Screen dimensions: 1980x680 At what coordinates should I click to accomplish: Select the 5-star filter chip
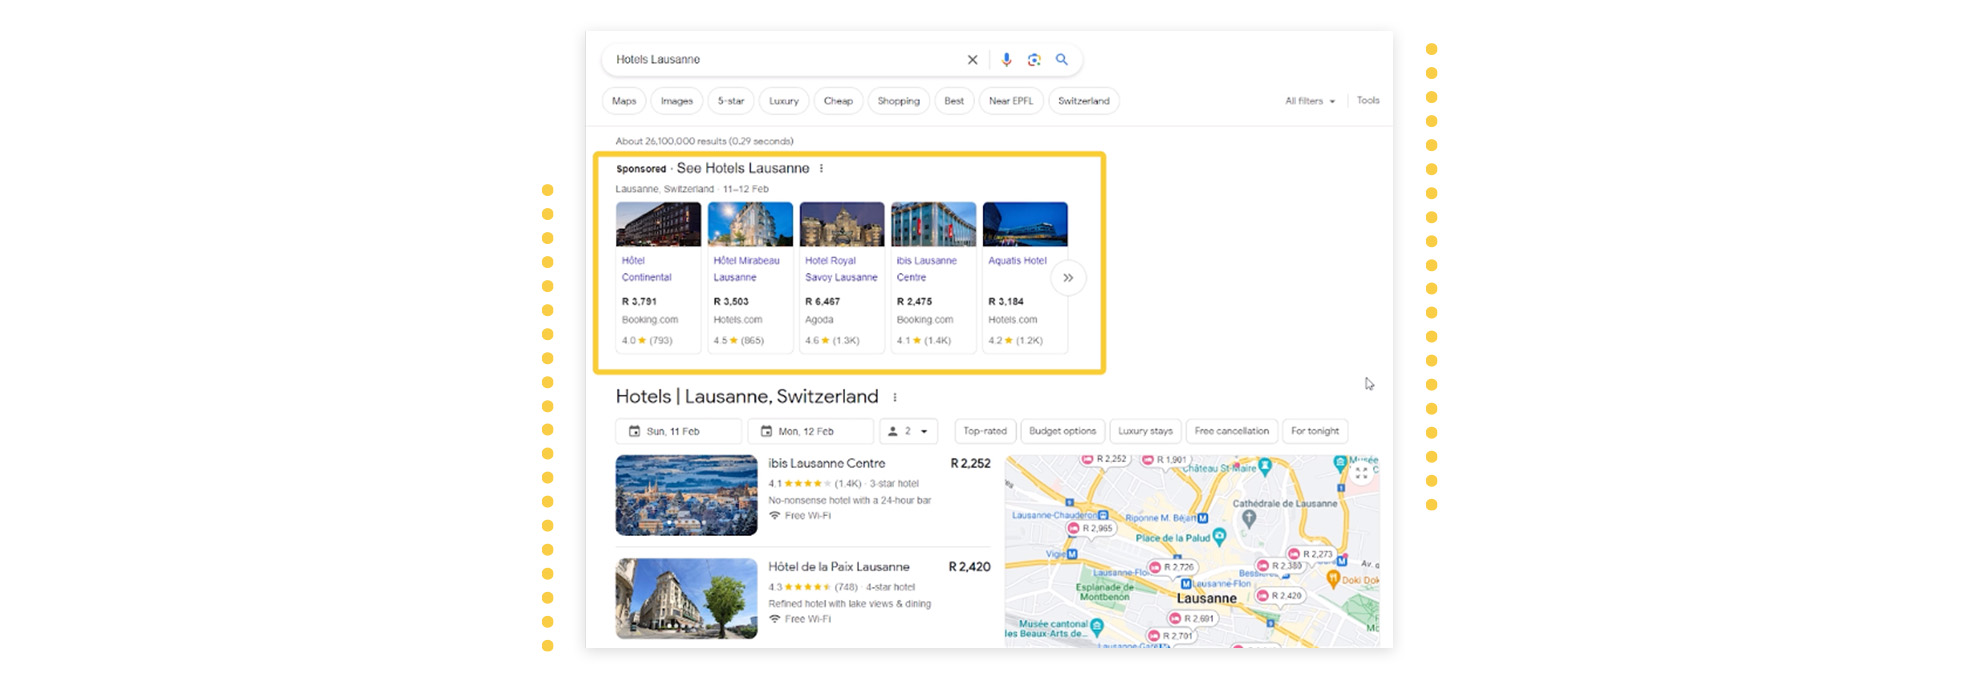[731, 101]
